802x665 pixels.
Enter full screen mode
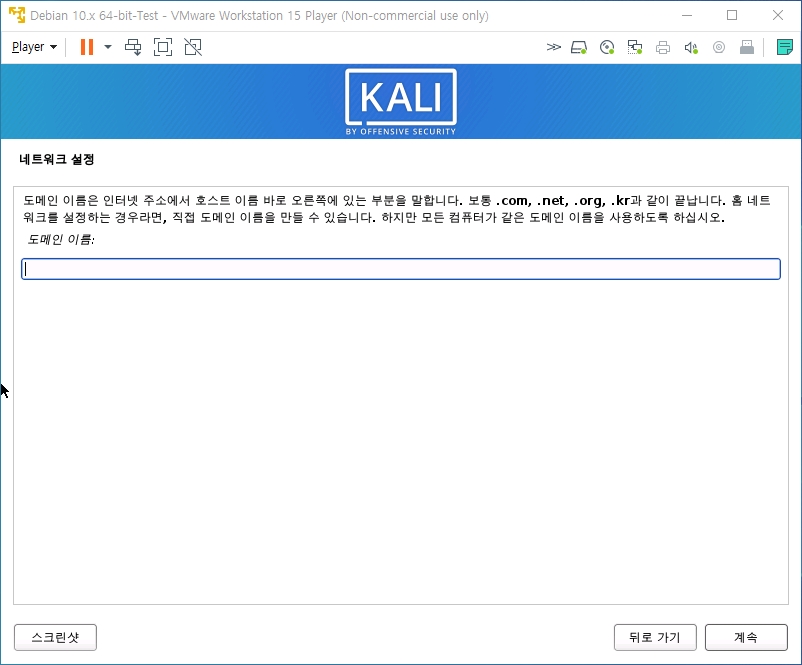point(163,47)
